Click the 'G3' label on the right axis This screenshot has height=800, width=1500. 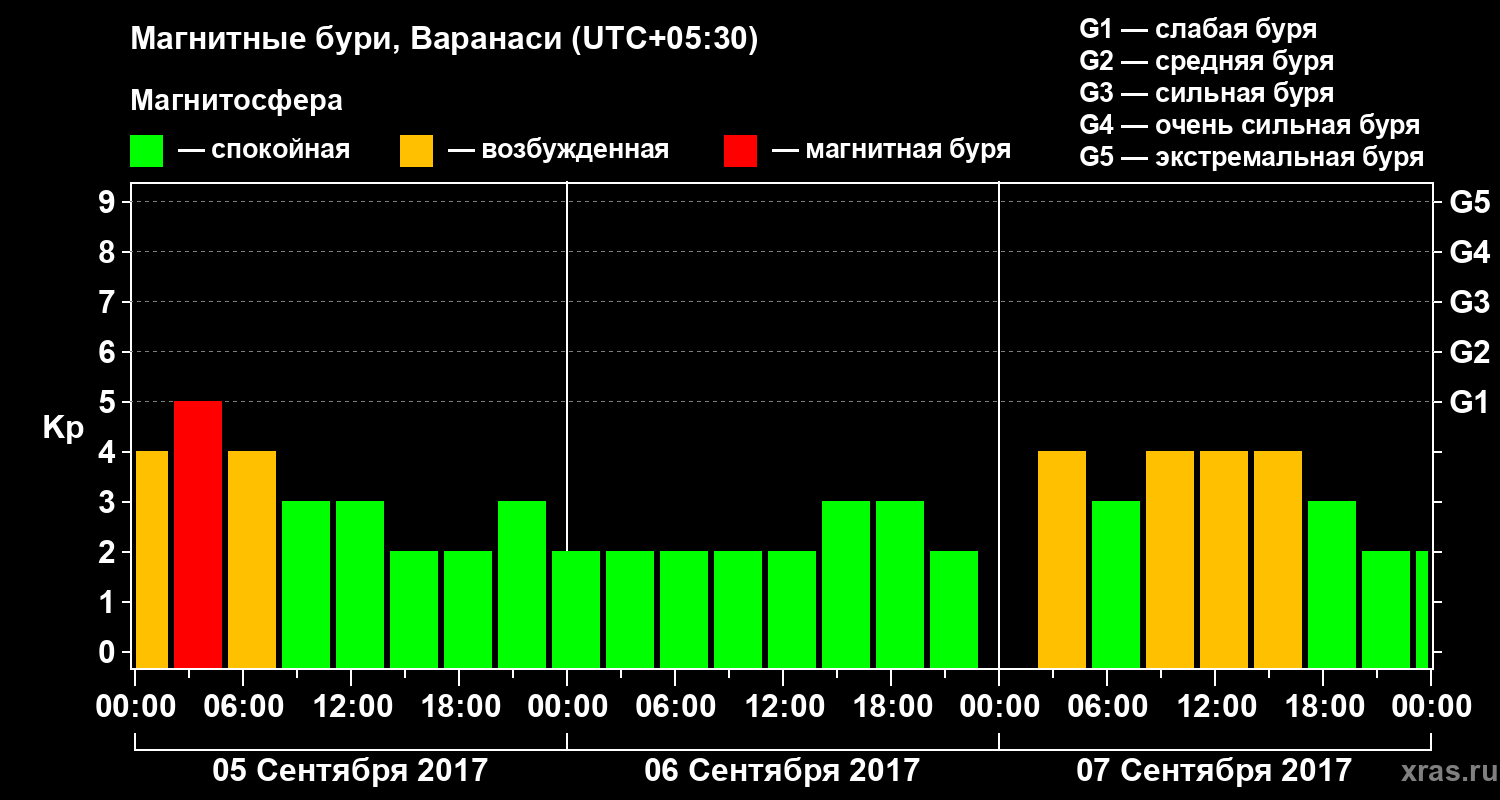[x=1469, y=302]
